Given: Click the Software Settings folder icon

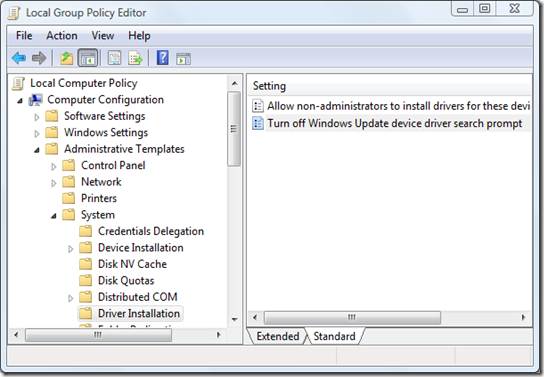Looking at the screenshot, I should [x=52, y=116].
